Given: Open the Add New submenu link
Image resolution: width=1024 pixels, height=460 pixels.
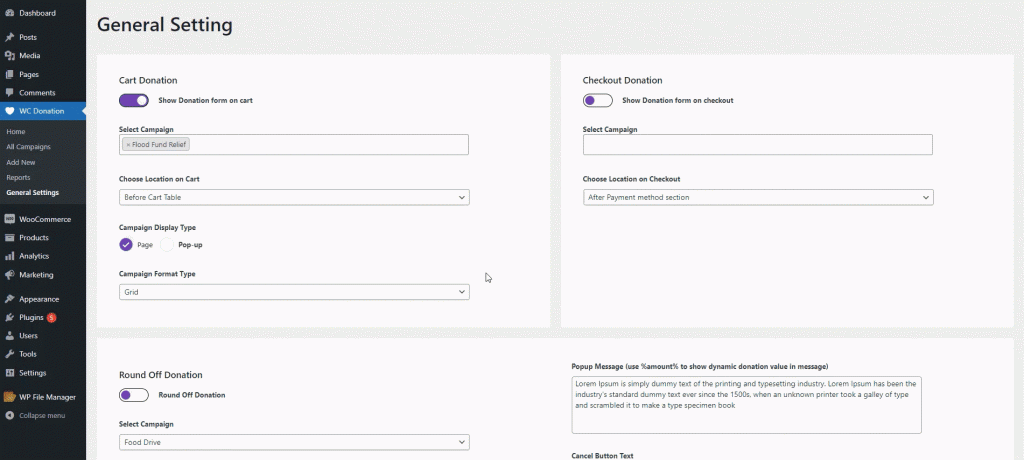Looking at the screenshot, I should point(21,162).
